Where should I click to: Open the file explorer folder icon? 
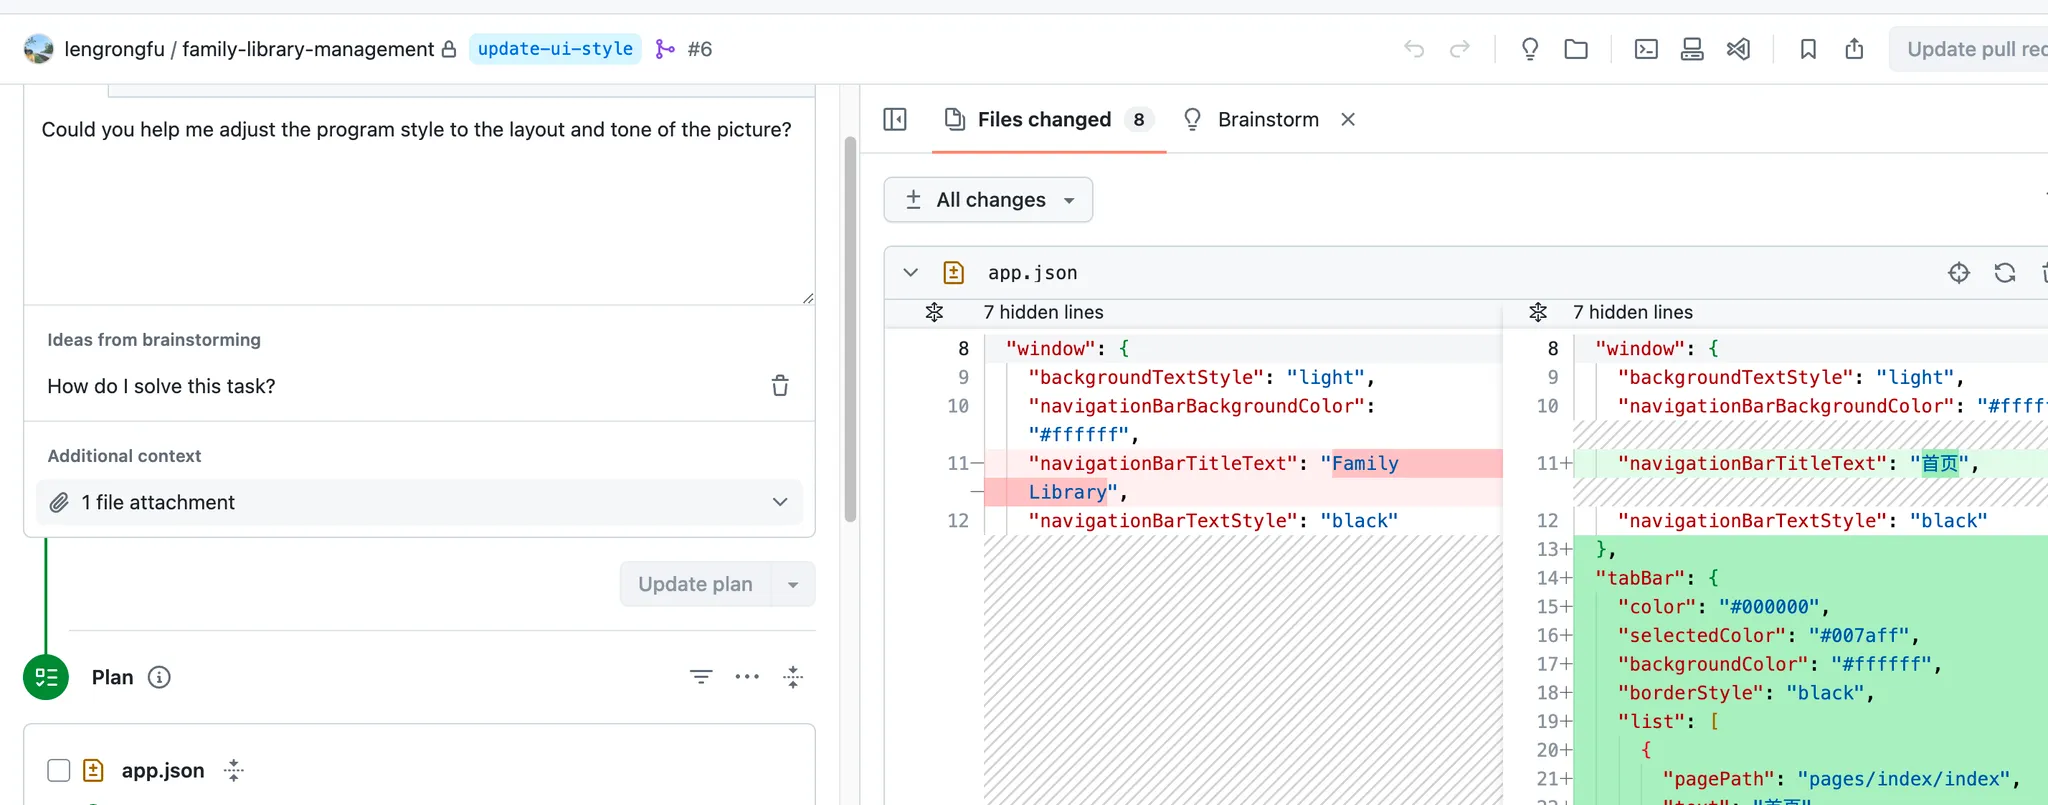point(1576,49)
